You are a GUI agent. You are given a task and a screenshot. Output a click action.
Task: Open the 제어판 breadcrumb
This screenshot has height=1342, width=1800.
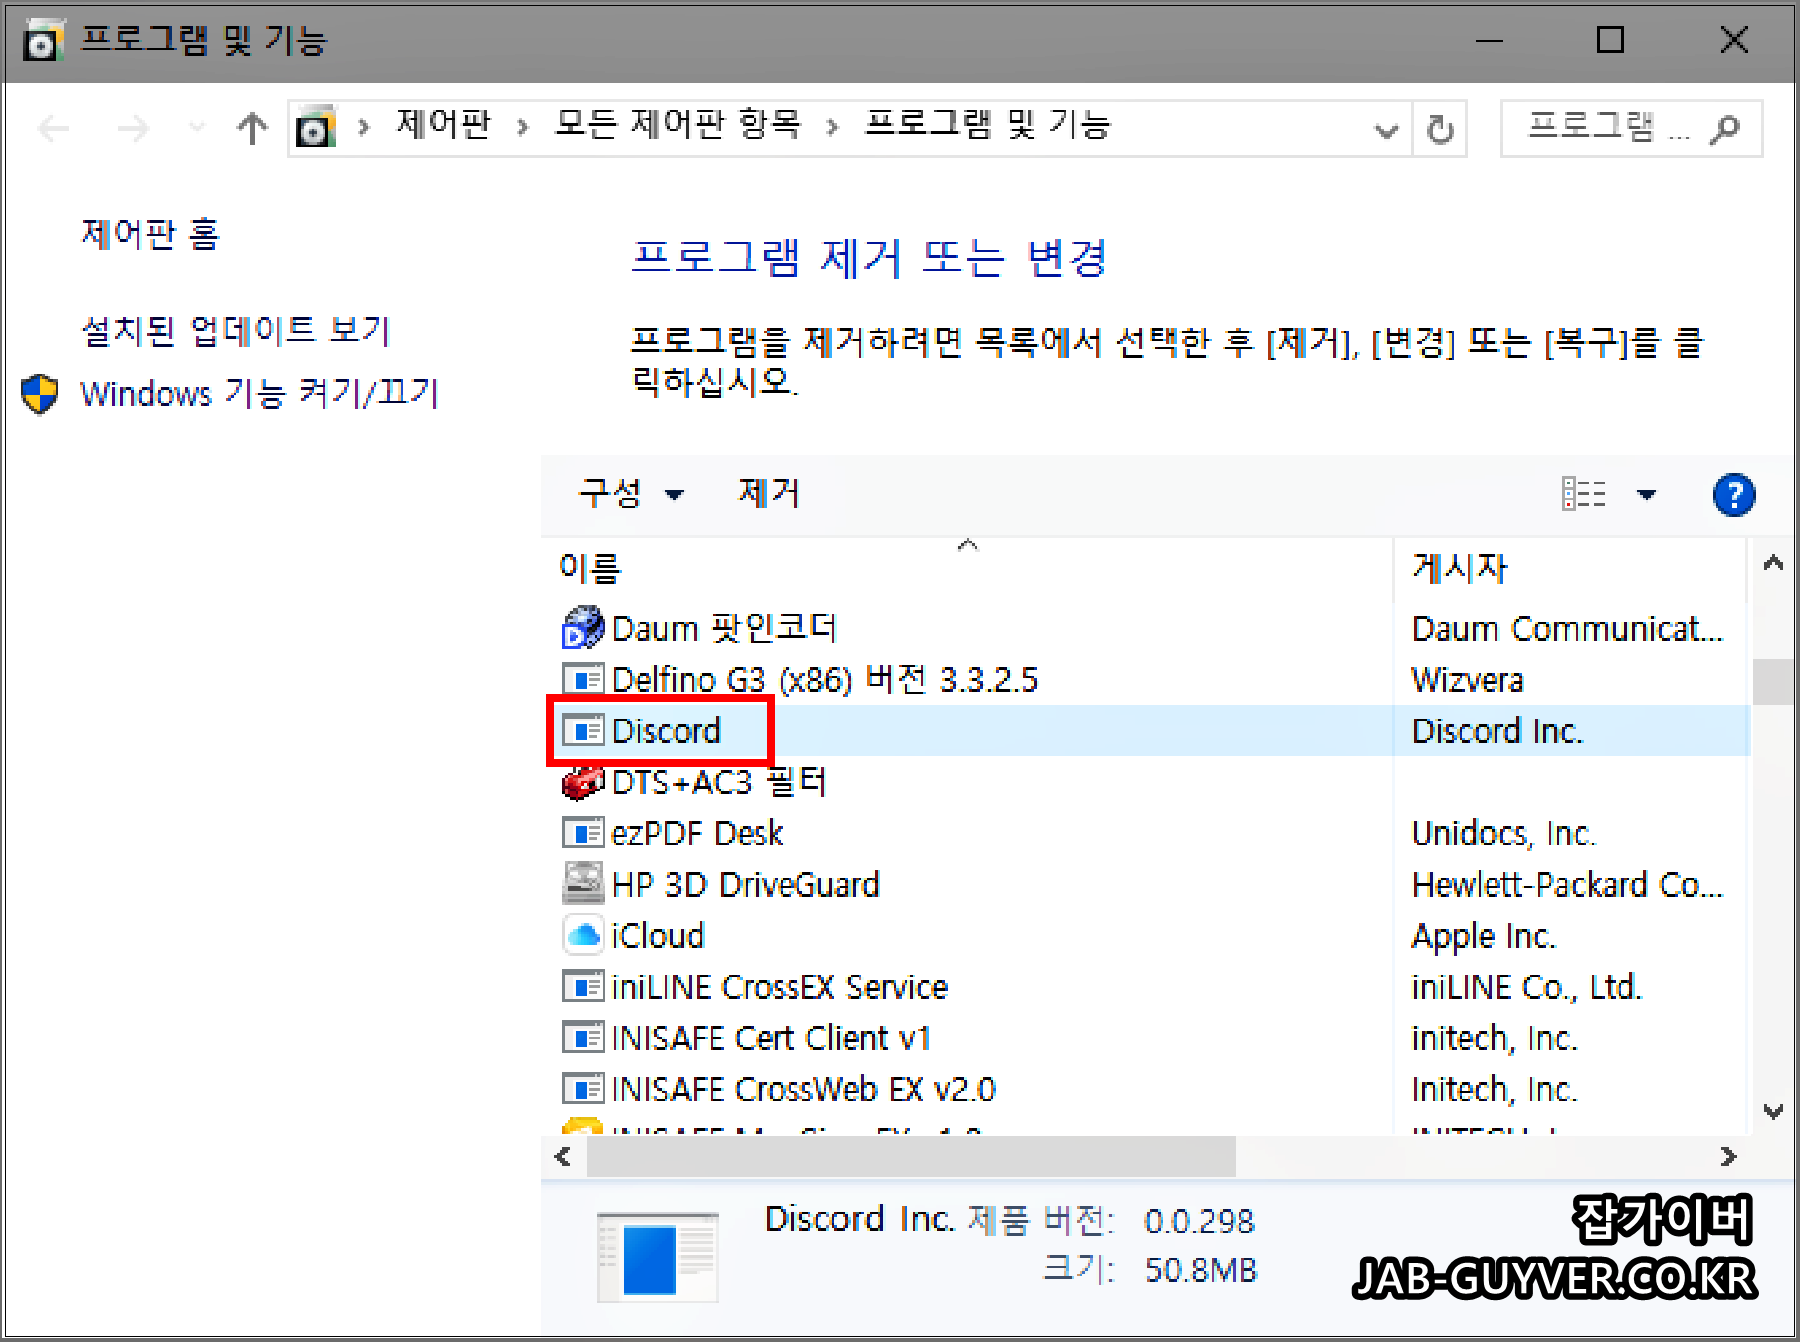[x=444, y=124]
